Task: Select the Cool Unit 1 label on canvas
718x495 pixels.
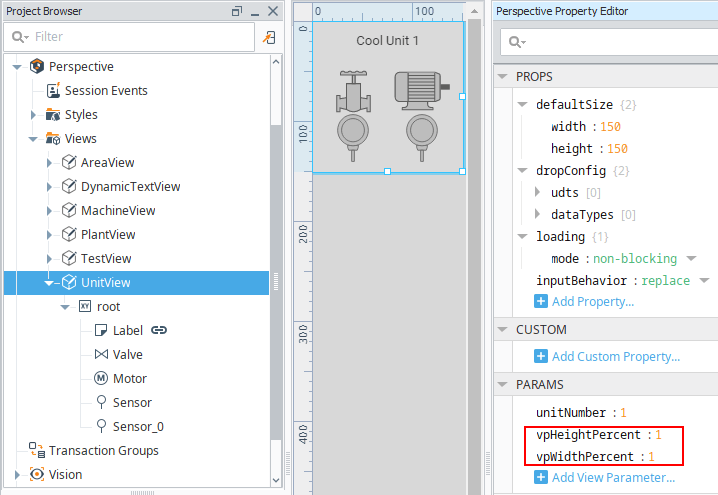Action: (387, 41)
